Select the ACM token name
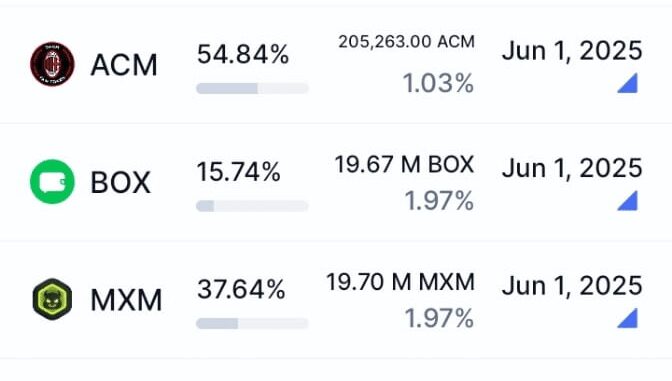This screenshot has width=672, height=381. pos(124,65)
